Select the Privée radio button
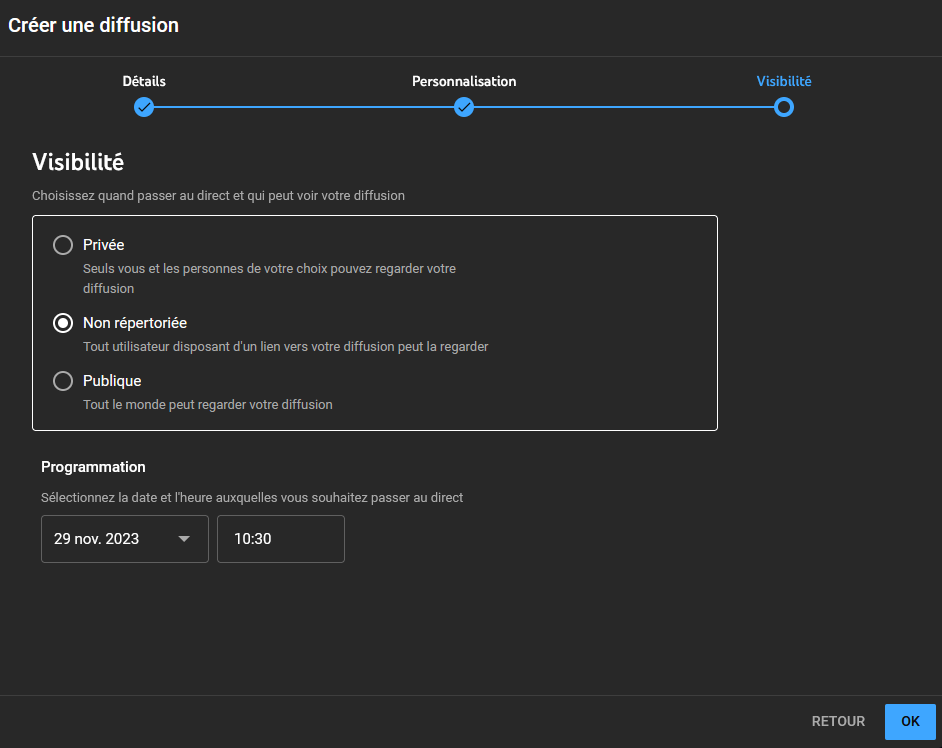 [x=63, y=245]
